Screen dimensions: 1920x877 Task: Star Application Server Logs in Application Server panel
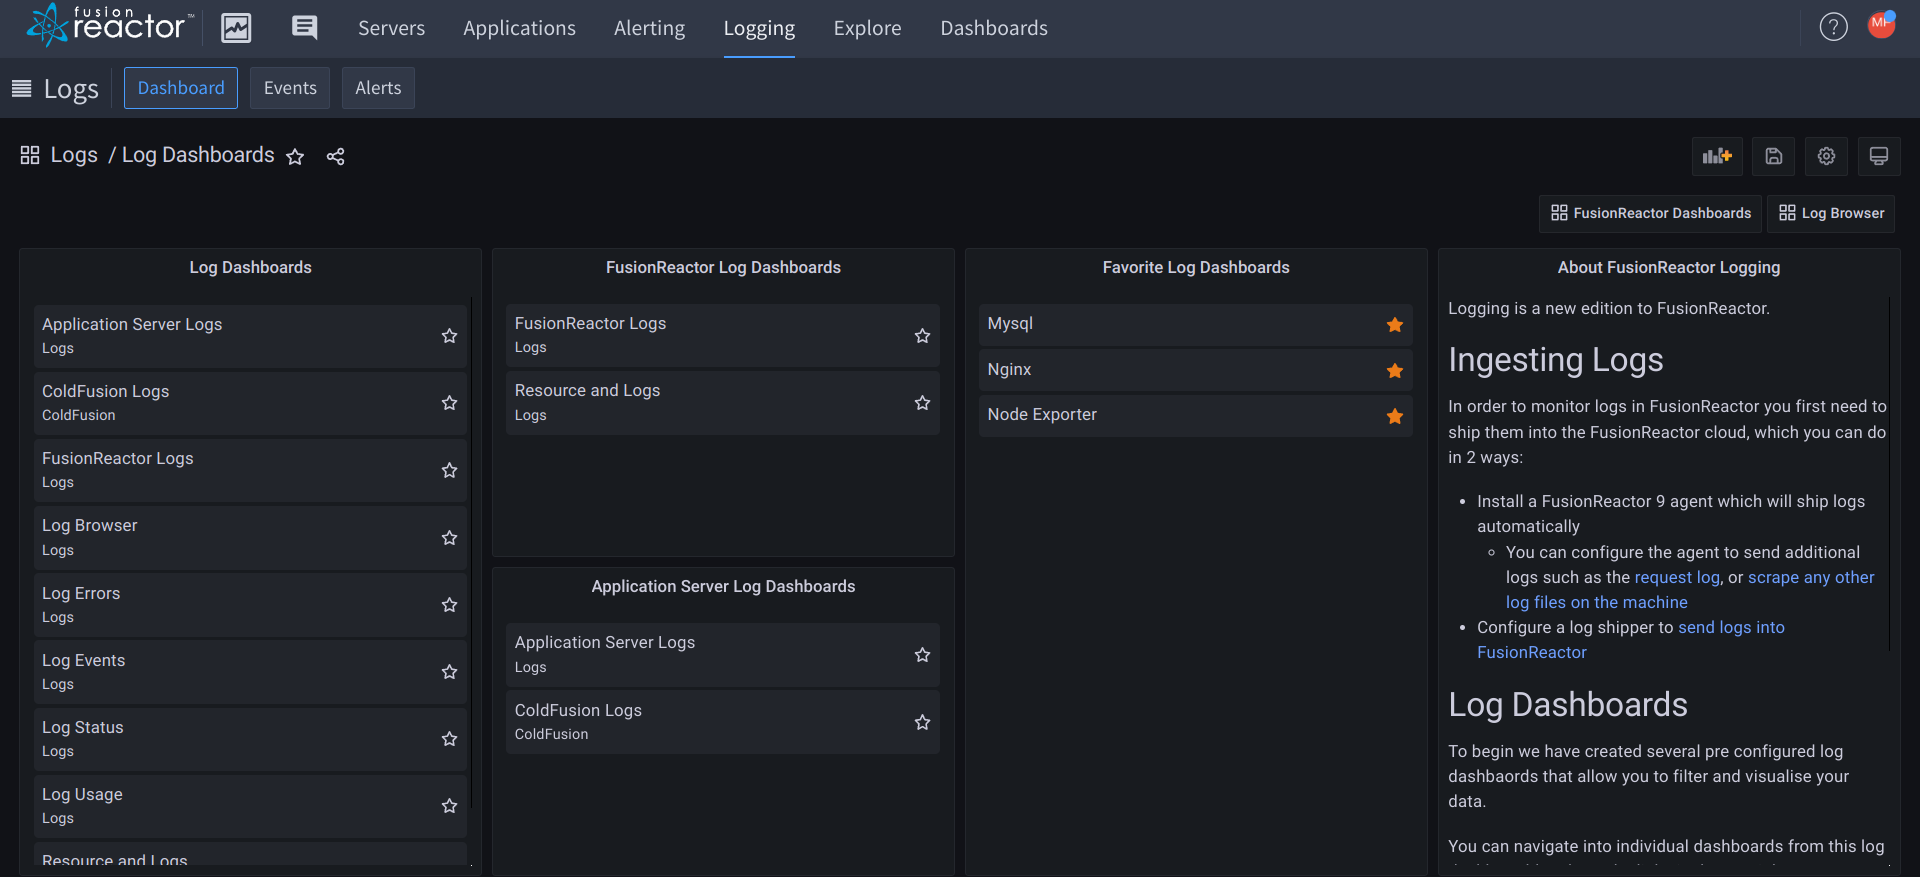[x=922, y=655]
